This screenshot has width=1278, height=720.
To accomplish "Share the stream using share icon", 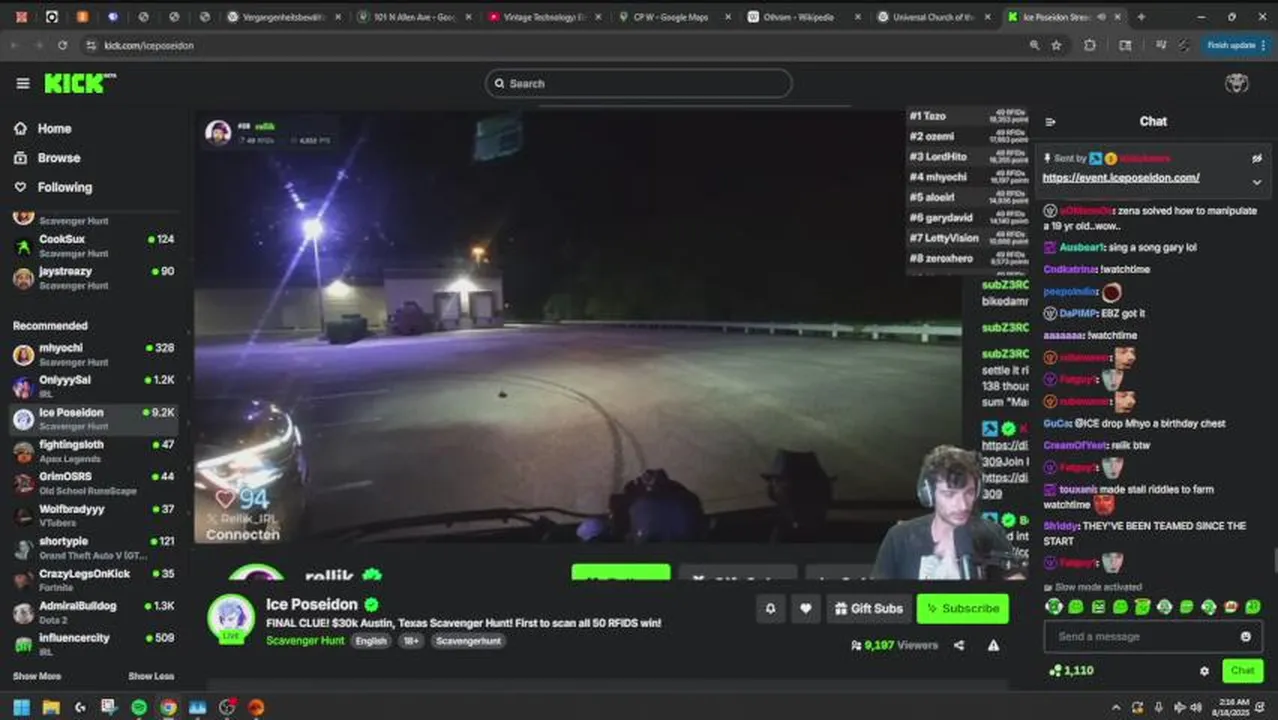I will tap(959, 646).
